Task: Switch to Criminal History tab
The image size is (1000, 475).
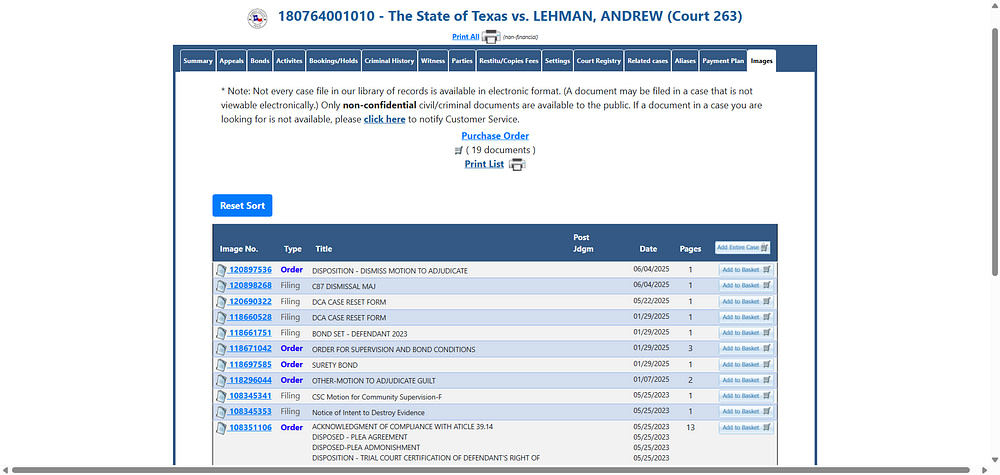Action: pyautogui.click(x=390, y=61)
